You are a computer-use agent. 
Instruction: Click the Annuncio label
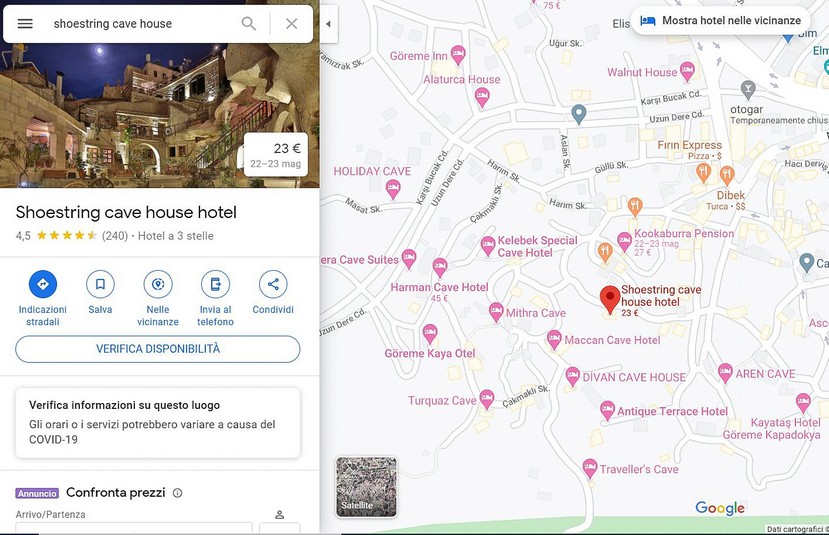click(x=37, y=493)
